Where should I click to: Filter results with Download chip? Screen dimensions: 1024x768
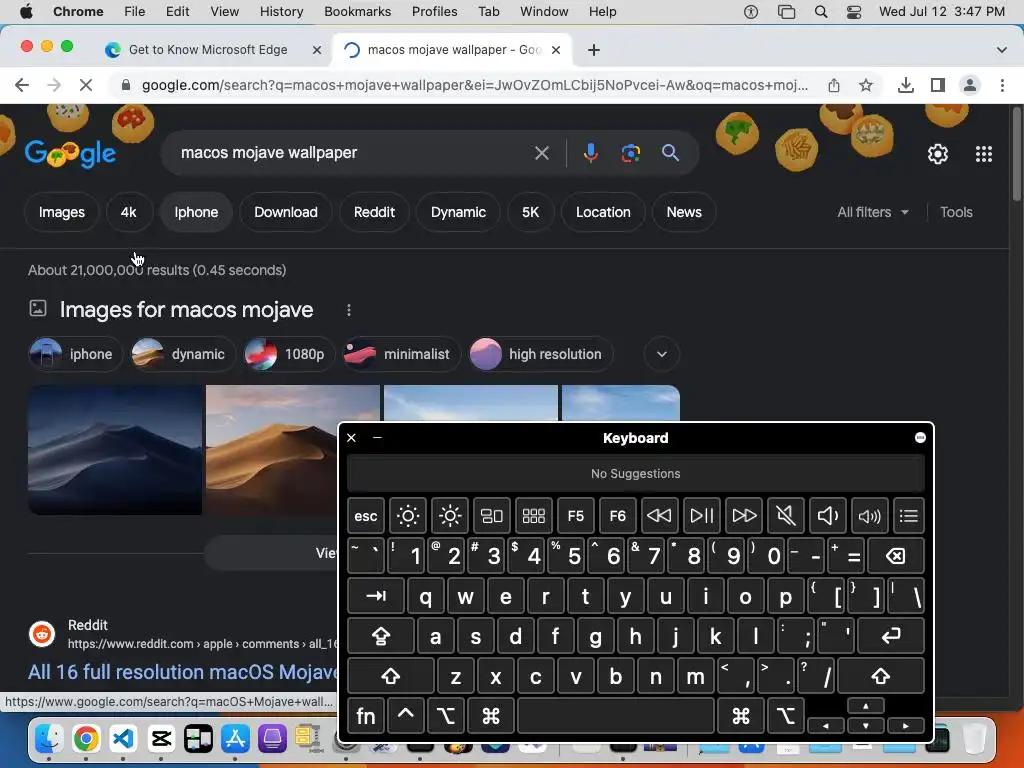(x=285, y=212)
